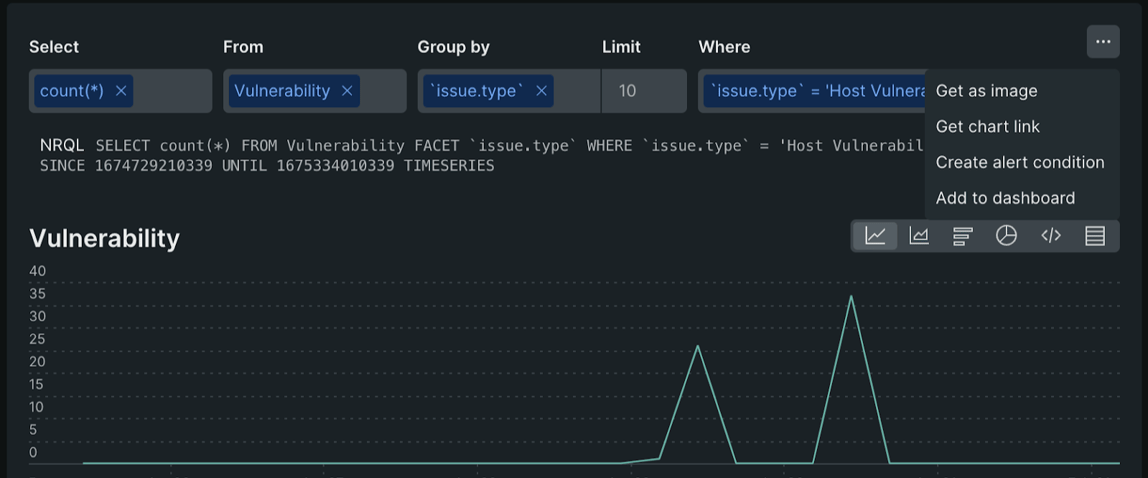
Task: Switch to bar chart view
Action: 963,236
